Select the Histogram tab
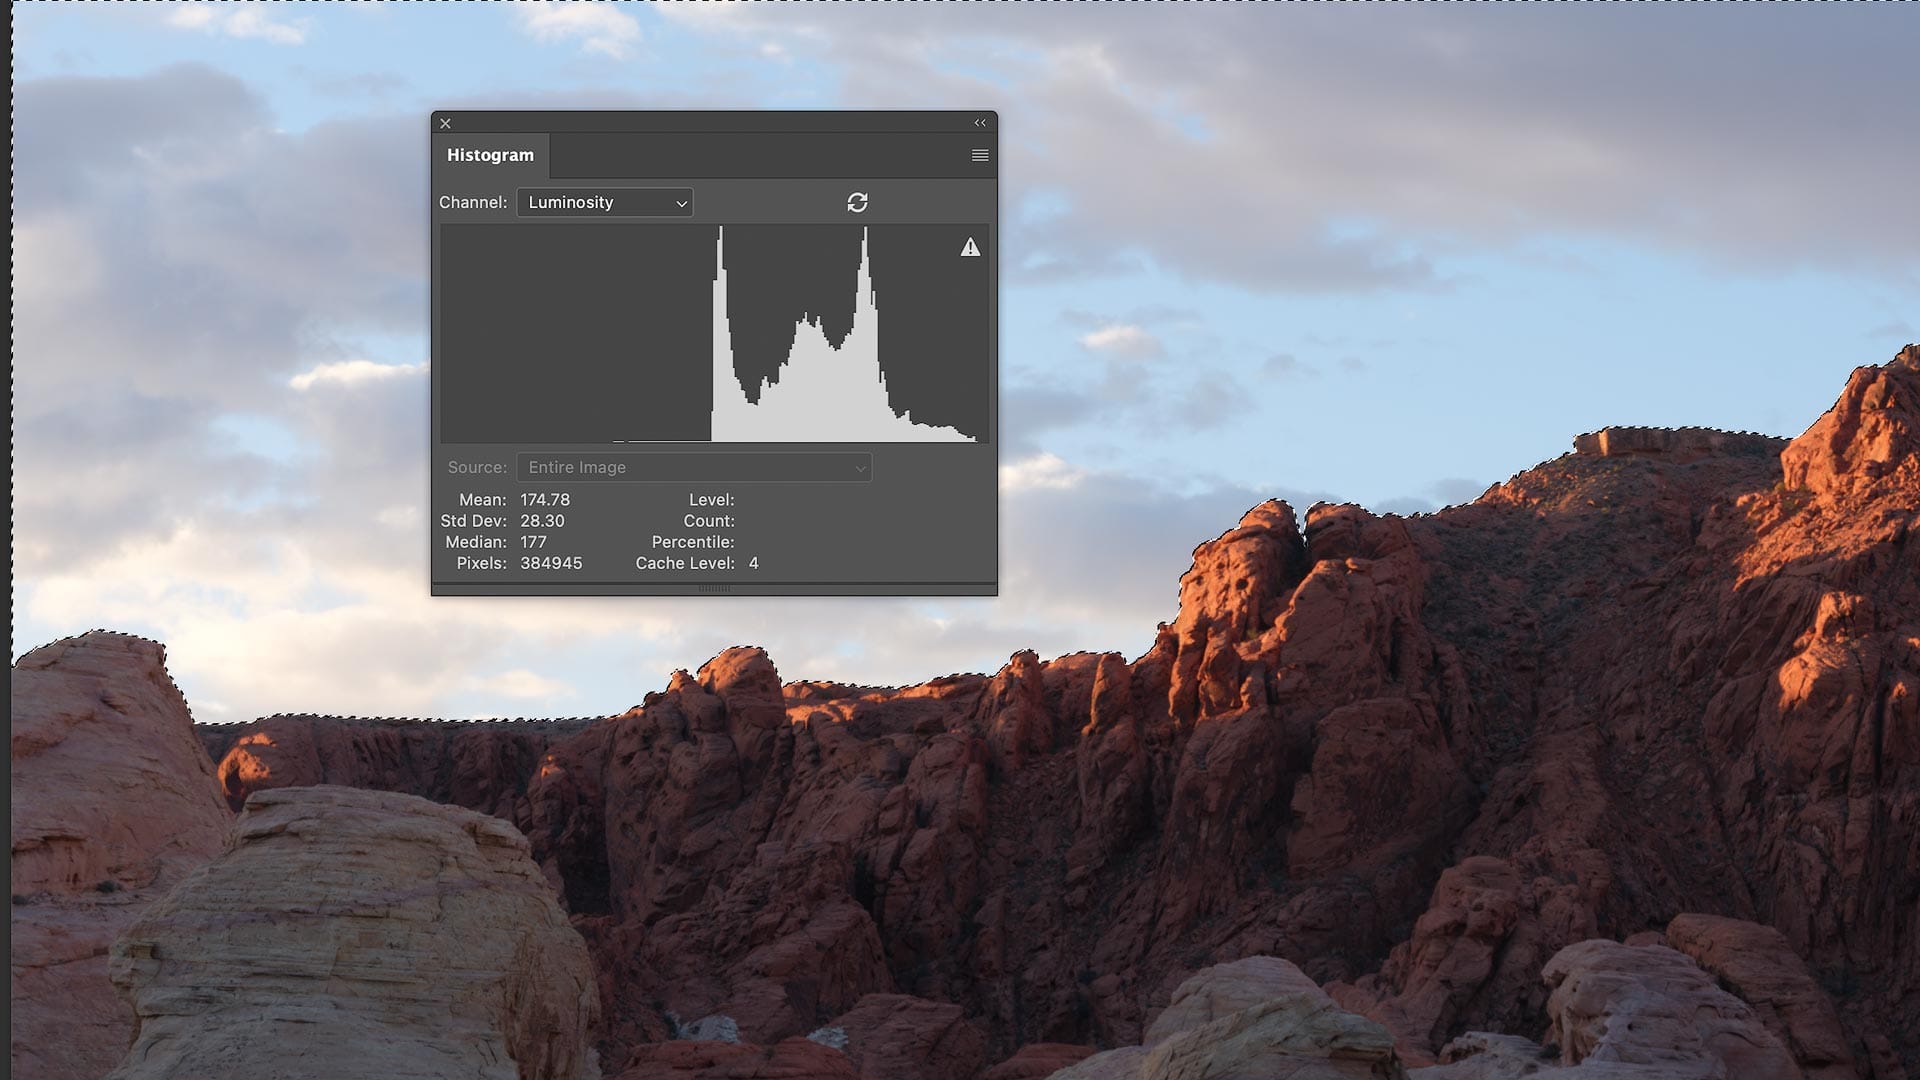The height and width of the screenshot is (1080, 1920). pyautogui.click(x=490, y=155)
